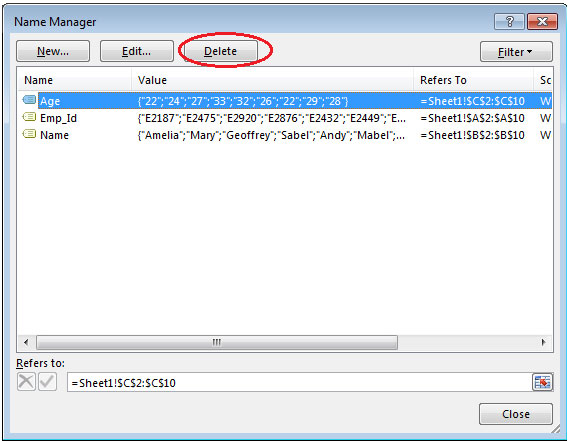This screenshot has height=443, width=569.
Task: Select the Emp_Id named range row
Action: [284, 118]
